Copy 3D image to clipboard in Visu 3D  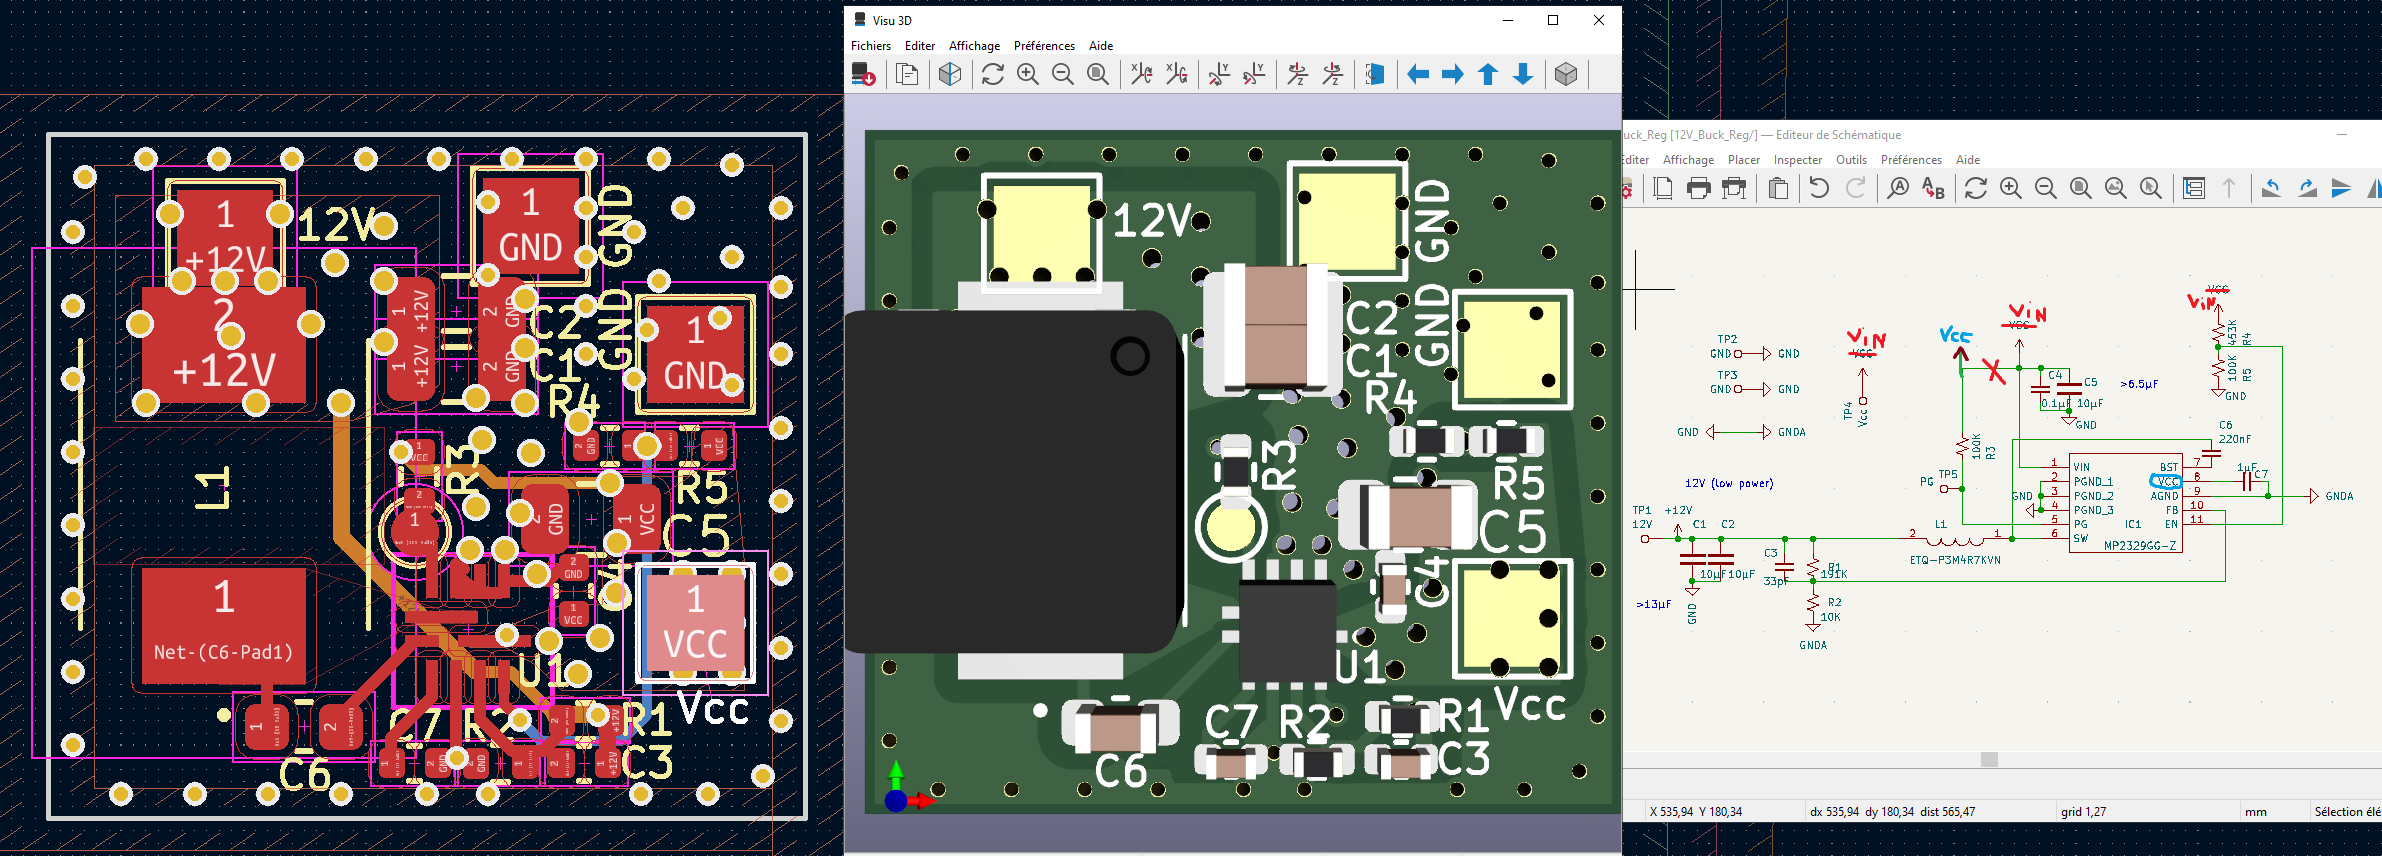click(x=907, y=74)
